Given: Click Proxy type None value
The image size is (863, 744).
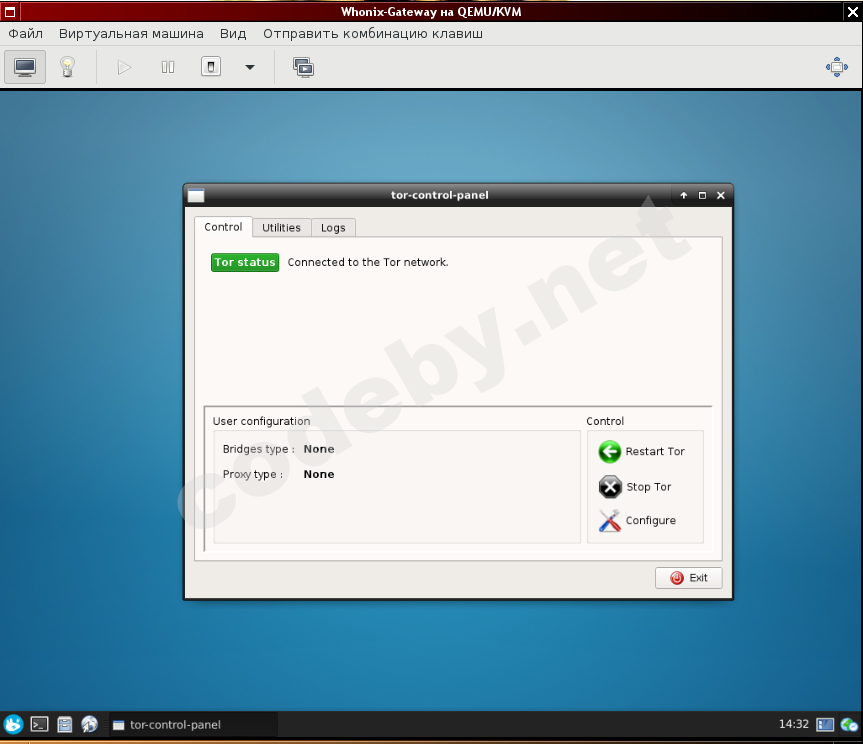Looking at the screenshot, I should [x=319, y=474].
